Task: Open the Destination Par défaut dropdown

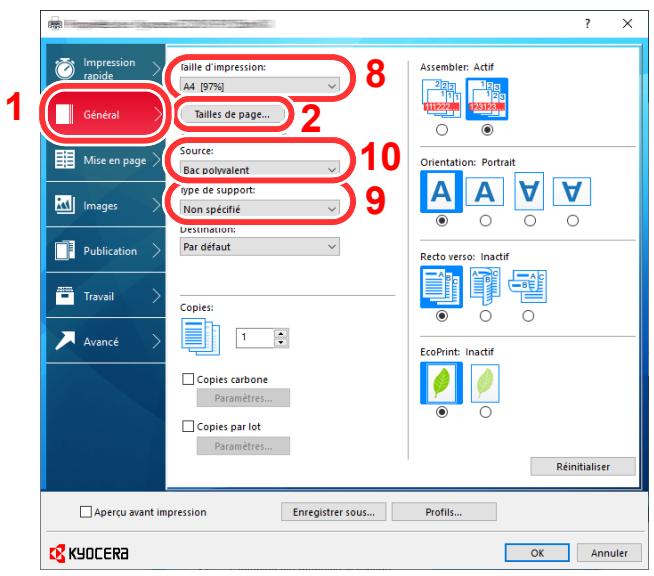Action: tap(259, 246)
